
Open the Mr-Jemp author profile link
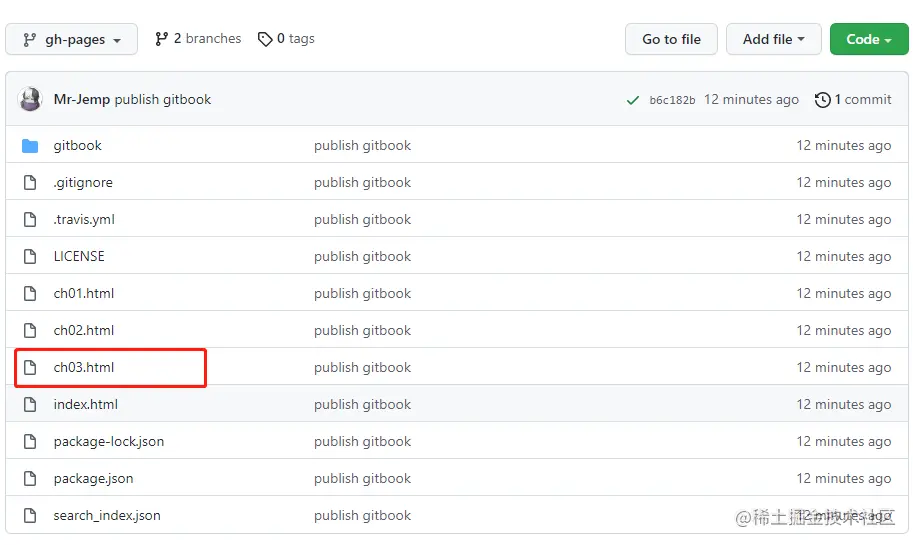[x=82, y=100]
